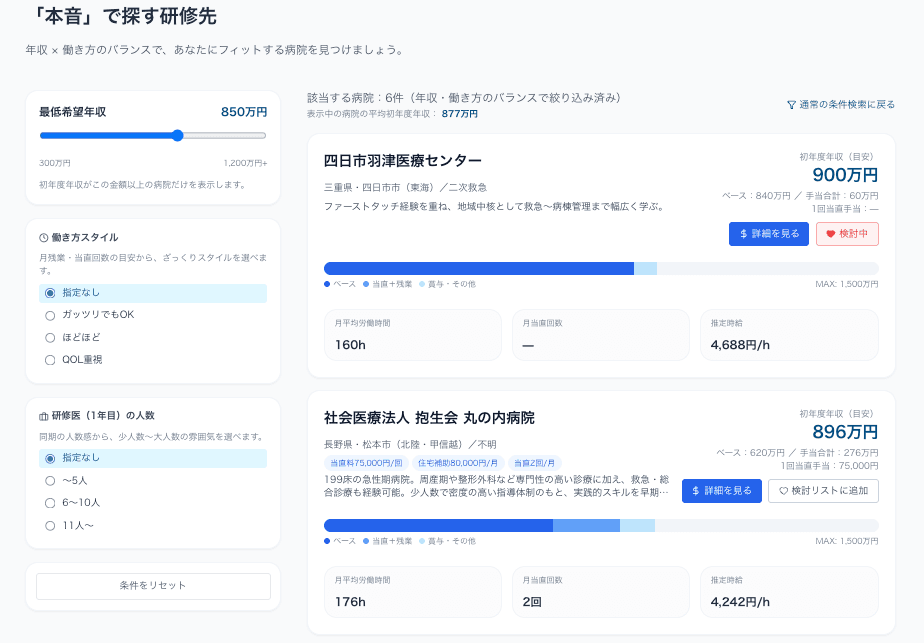Image resolution: width=924 pixels, height=643 pixels.
Task: Click the people icon next to 研修医（1年目）の人数
Action: (41, 414)
